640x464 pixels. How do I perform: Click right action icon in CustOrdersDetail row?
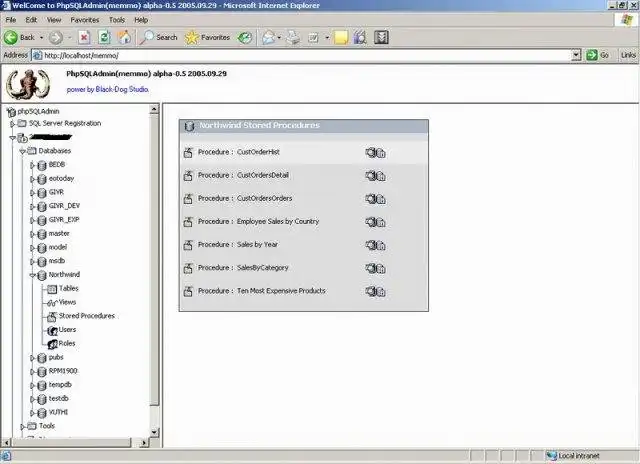tap(380, 177)
